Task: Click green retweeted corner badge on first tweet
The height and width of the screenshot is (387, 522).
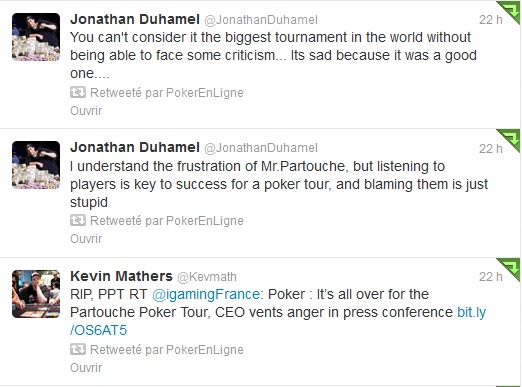Action: tap(509, 12)
